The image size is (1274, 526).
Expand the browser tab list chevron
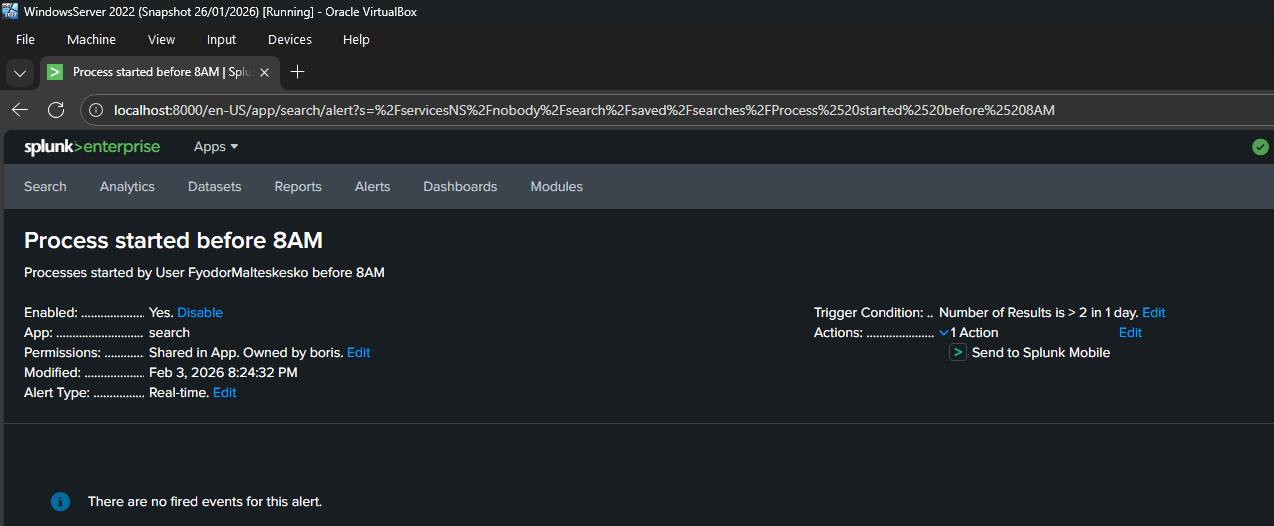pyautogui.click(x=20, y=72)
